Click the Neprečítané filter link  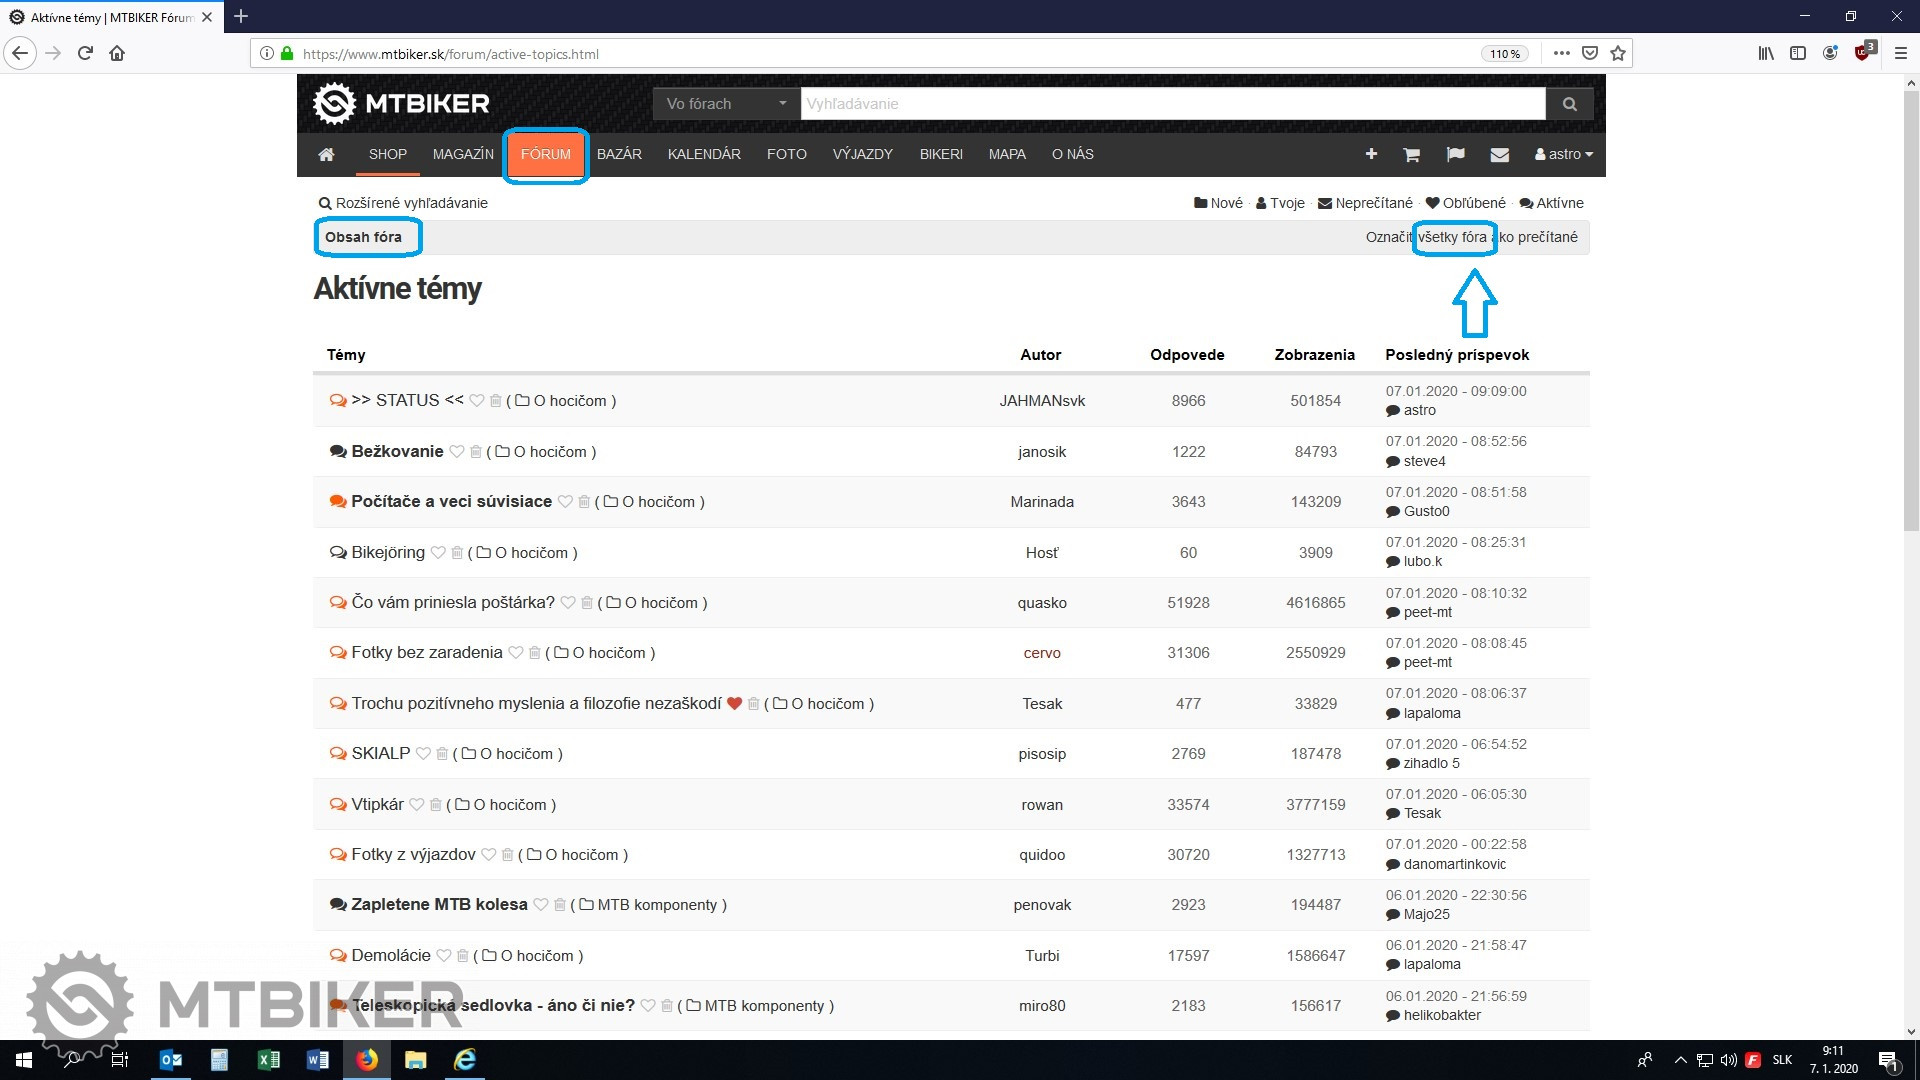click(1373, 203)
